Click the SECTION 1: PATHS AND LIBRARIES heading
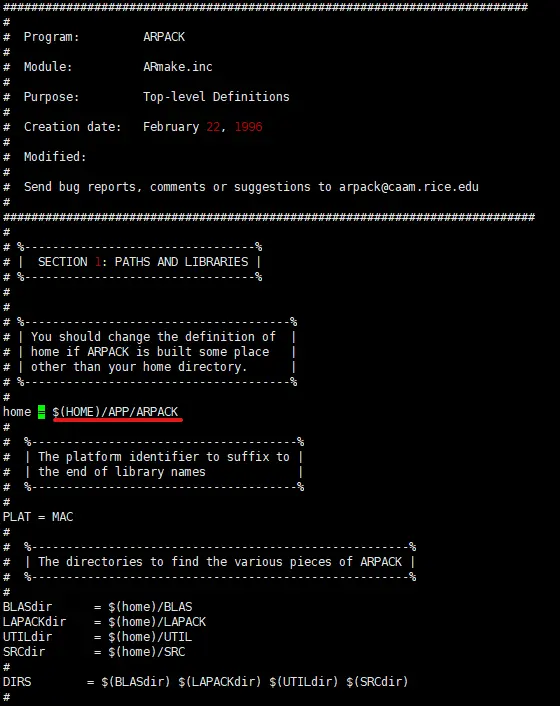Screen dimensions: 560x706 143,262
